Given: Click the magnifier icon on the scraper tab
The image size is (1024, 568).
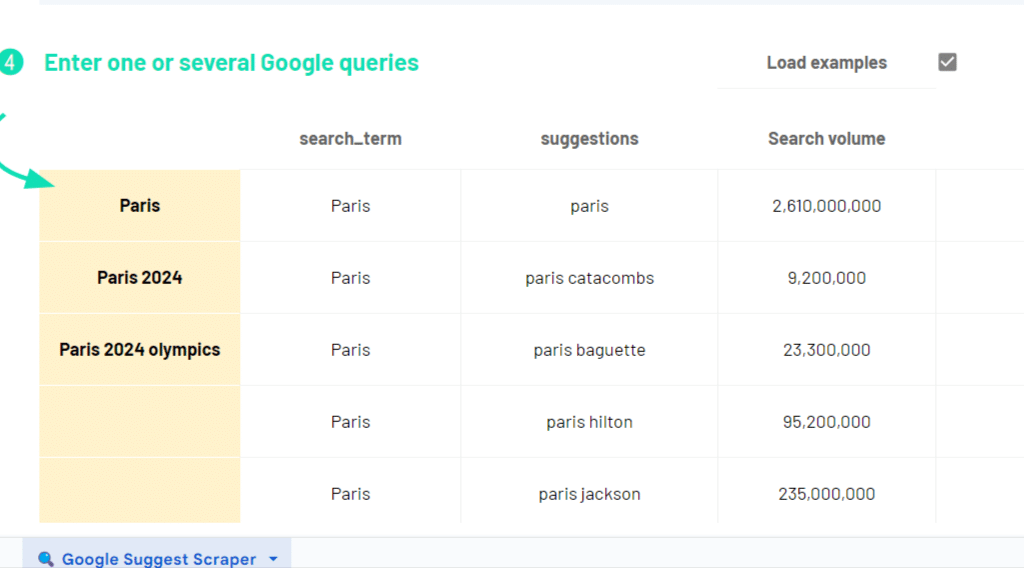Looking at the screenshot, I should pos(46,559).
